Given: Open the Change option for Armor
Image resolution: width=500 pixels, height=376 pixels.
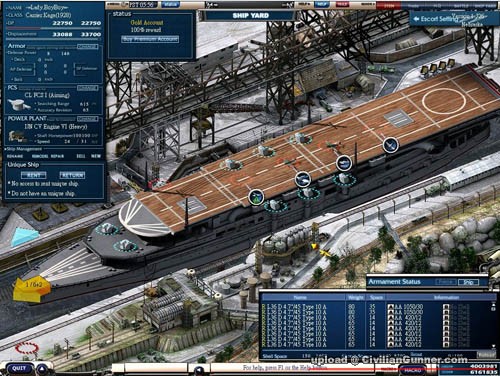Looking at the screenshot, I should (x=88, y=47).
